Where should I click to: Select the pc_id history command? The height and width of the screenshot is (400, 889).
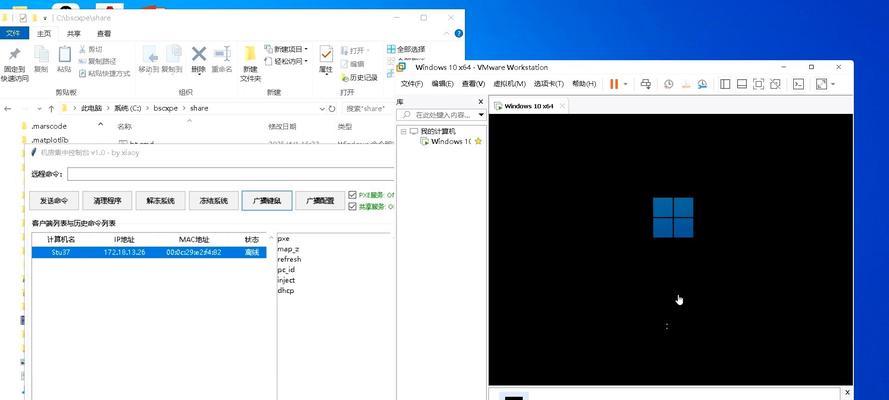pos(286,270)
